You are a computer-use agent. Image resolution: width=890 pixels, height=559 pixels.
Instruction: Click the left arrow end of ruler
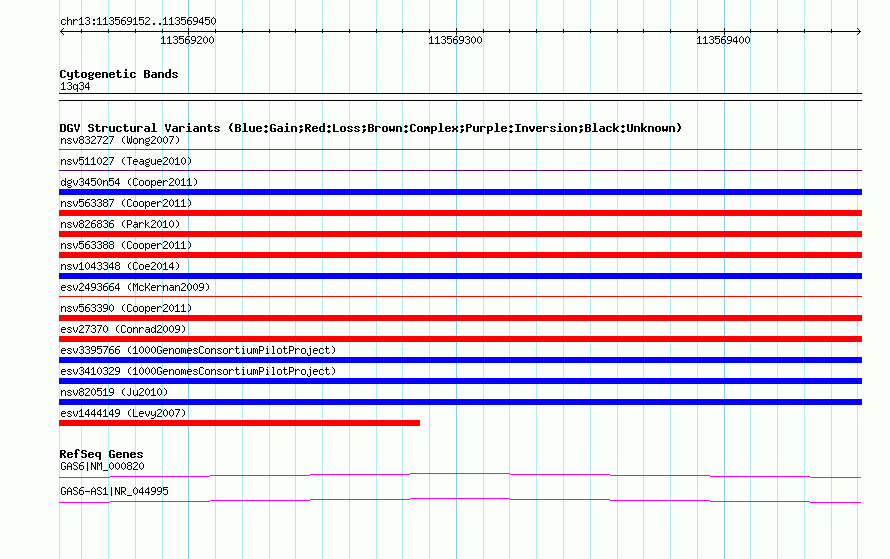tap(62, 32)
